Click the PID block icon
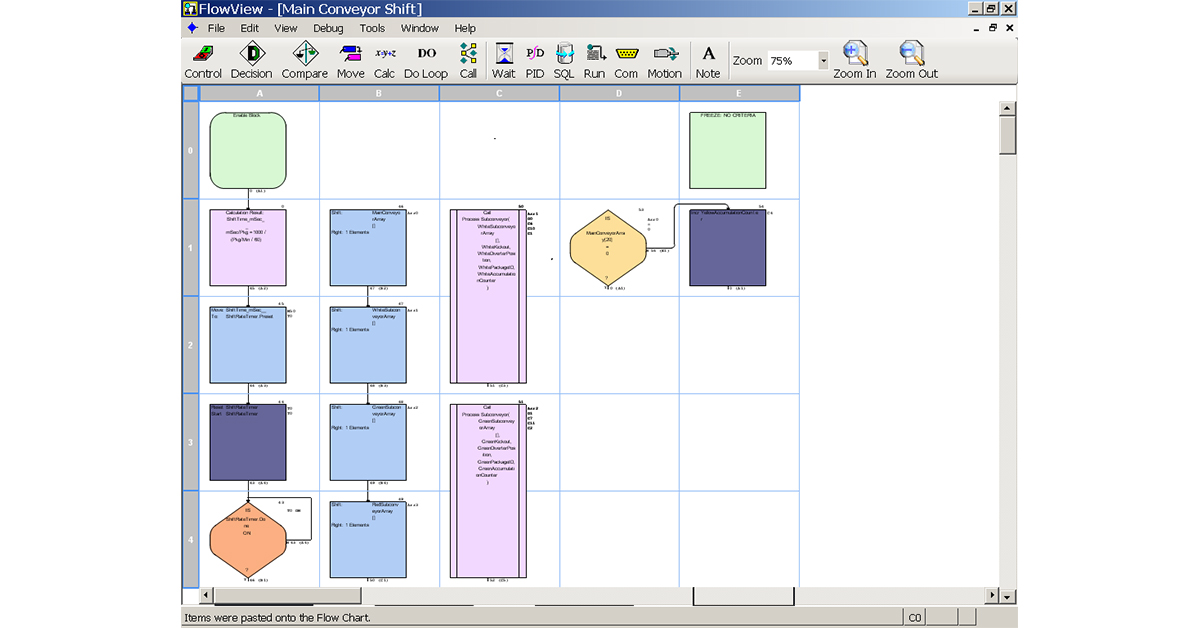The image size is (1200, 628). point(535,60)
